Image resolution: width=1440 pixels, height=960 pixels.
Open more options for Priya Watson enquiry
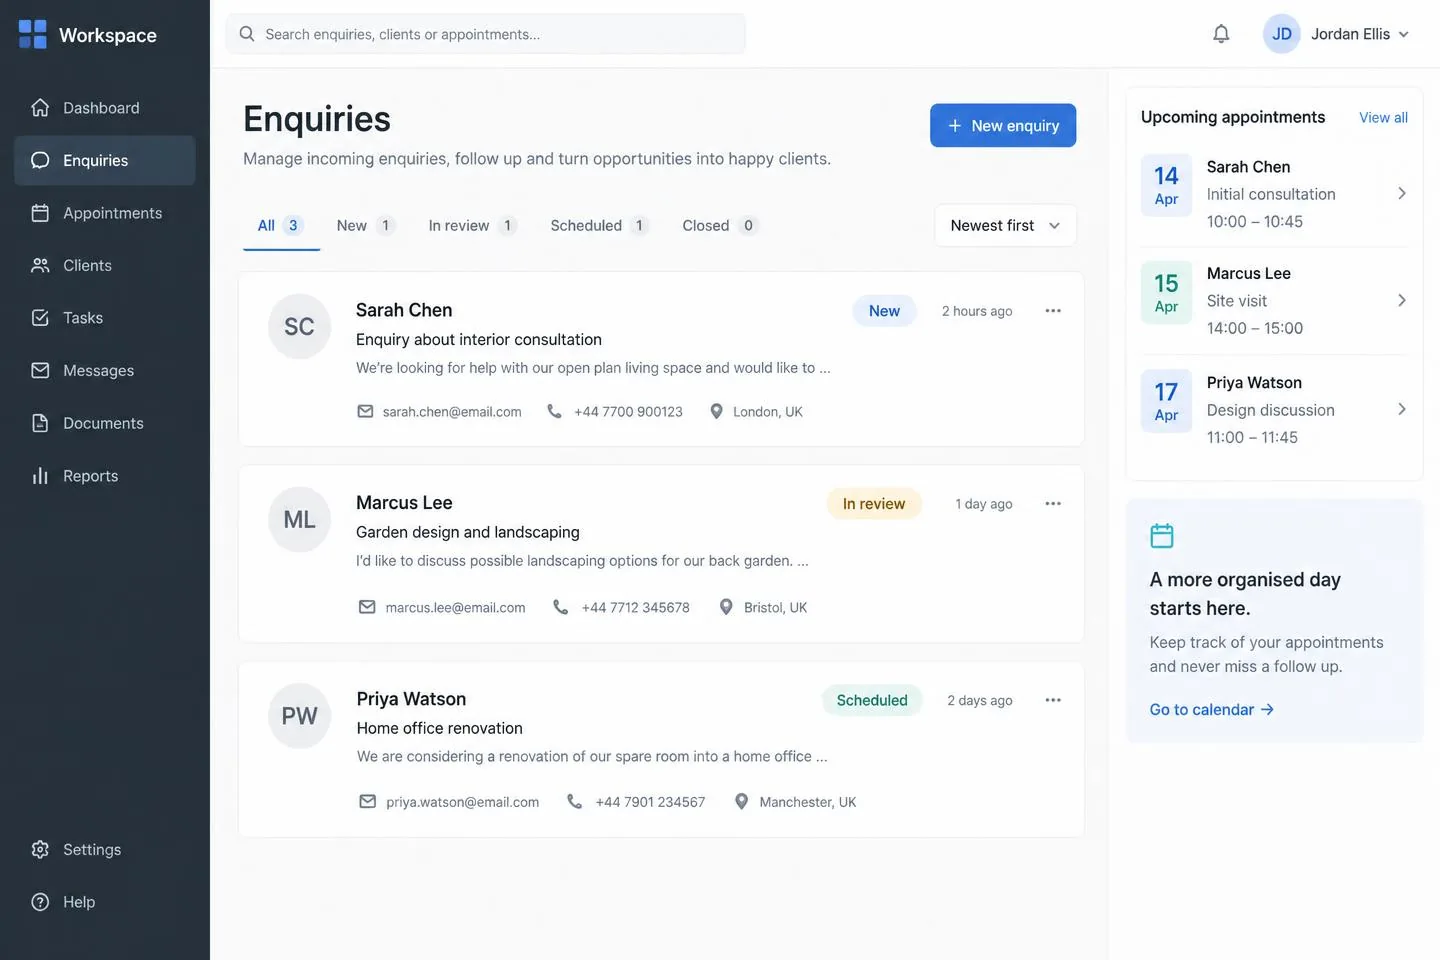coord(1053,700)
